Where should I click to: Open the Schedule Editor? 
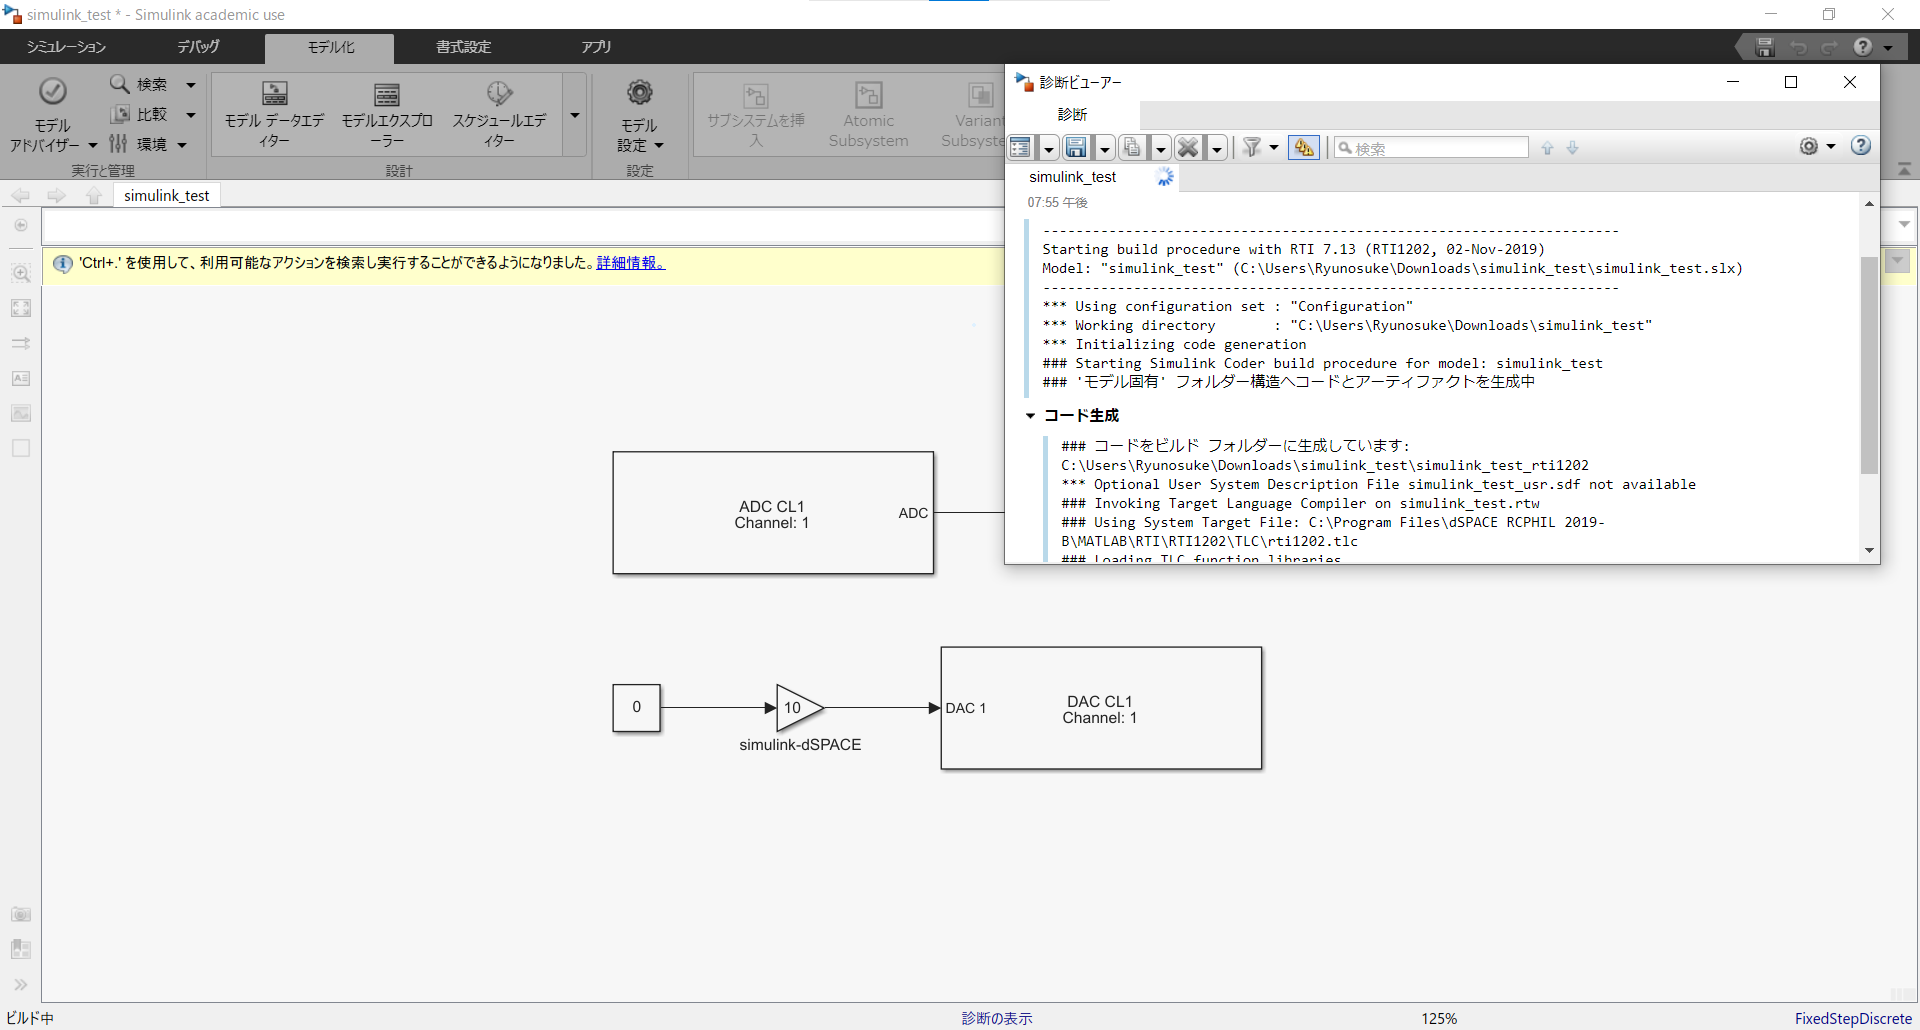[498, 113]
